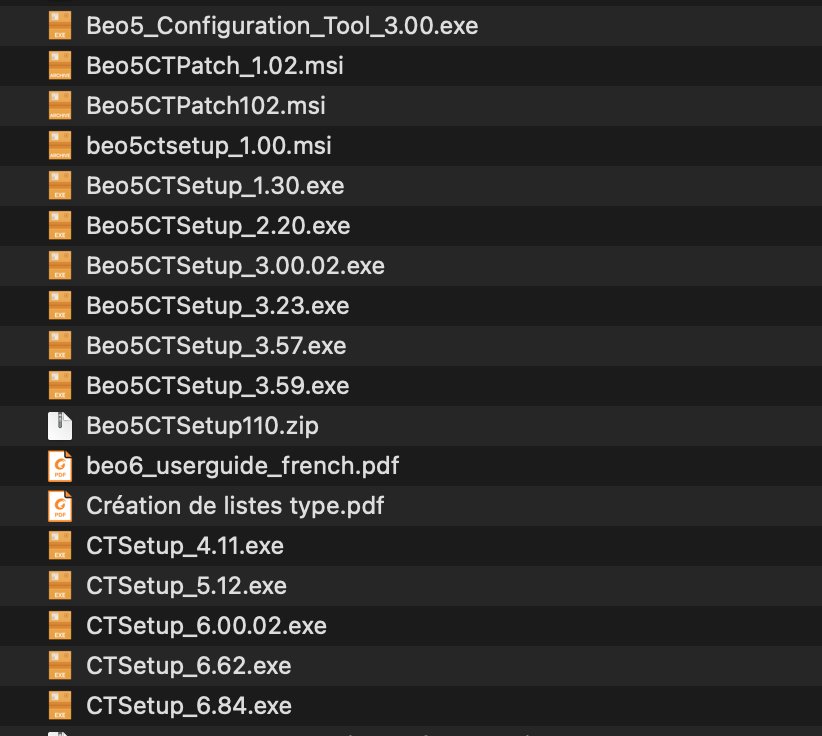Click the EXE icon for CTSetup_4.11.exe

tap(61, 546)
